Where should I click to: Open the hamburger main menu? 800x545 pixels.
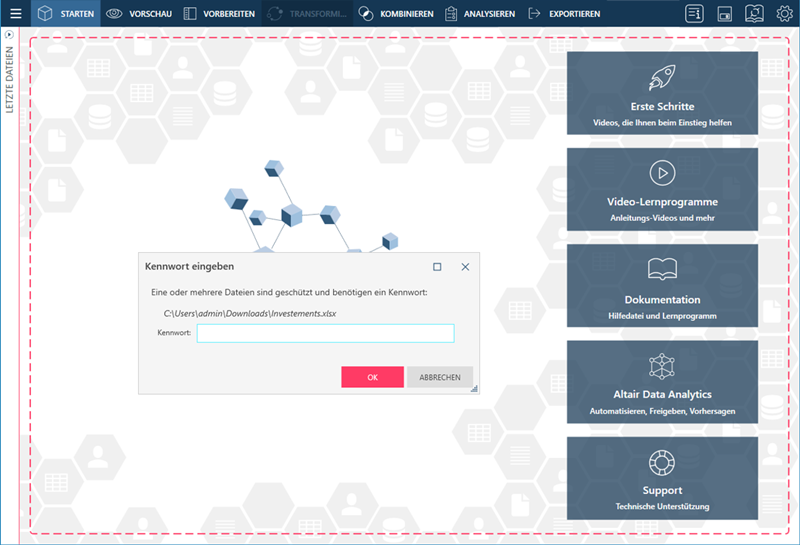pos(16,13)
